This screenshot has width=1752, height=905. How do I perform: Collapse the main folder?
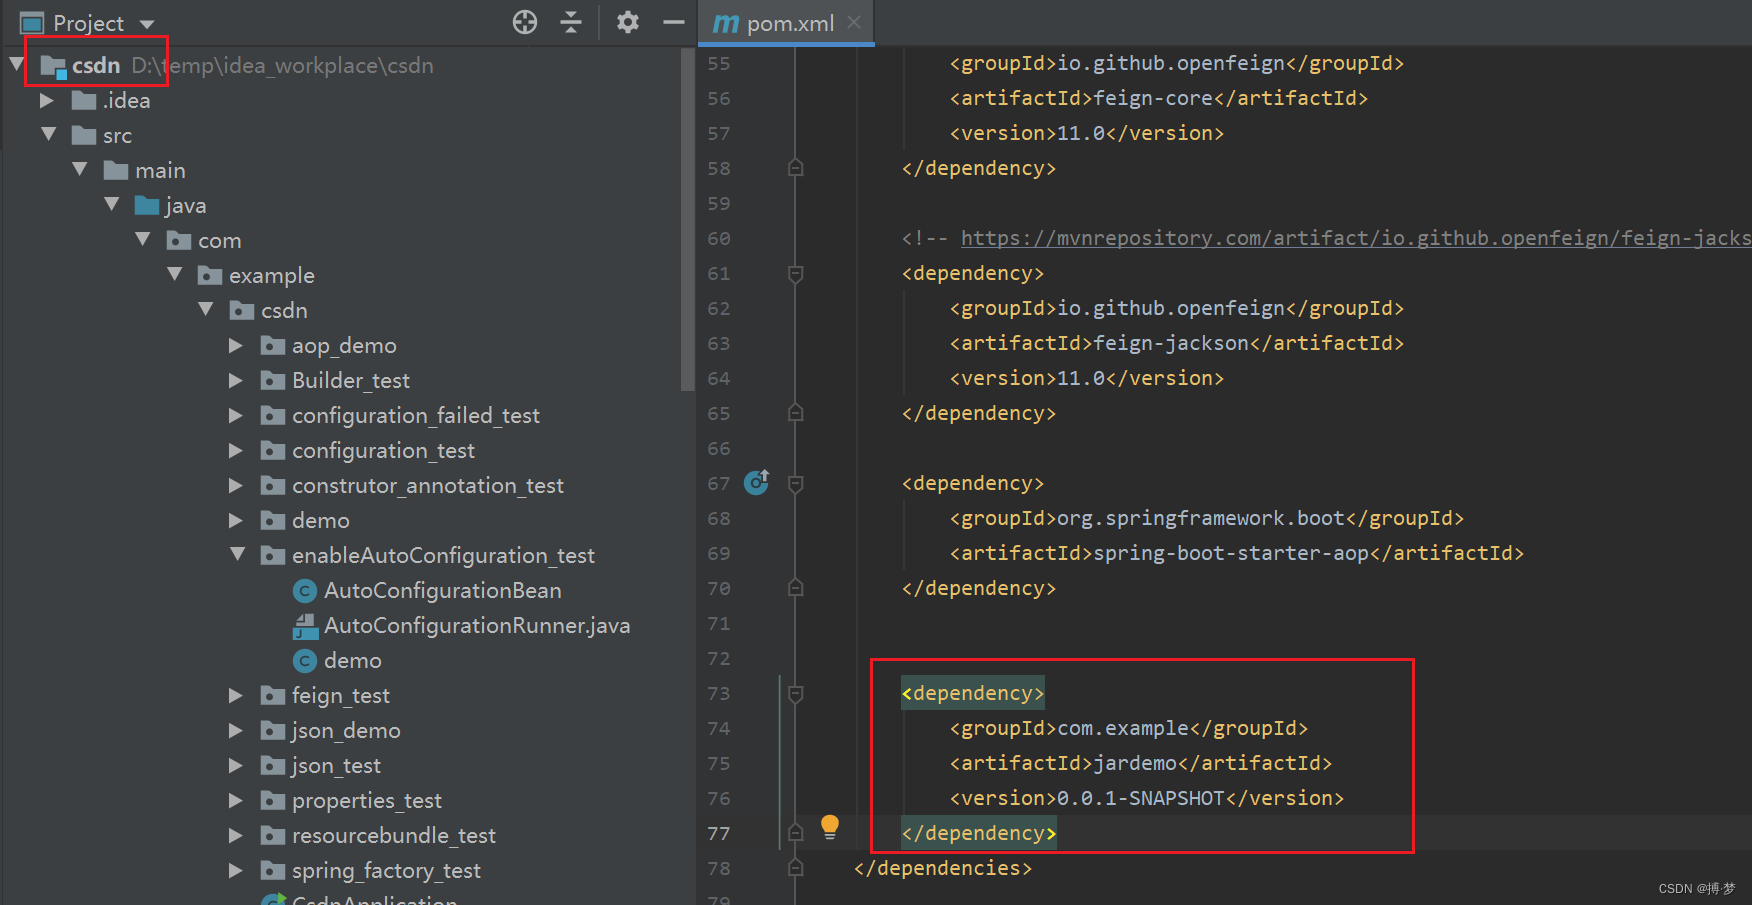pos(80,170)
